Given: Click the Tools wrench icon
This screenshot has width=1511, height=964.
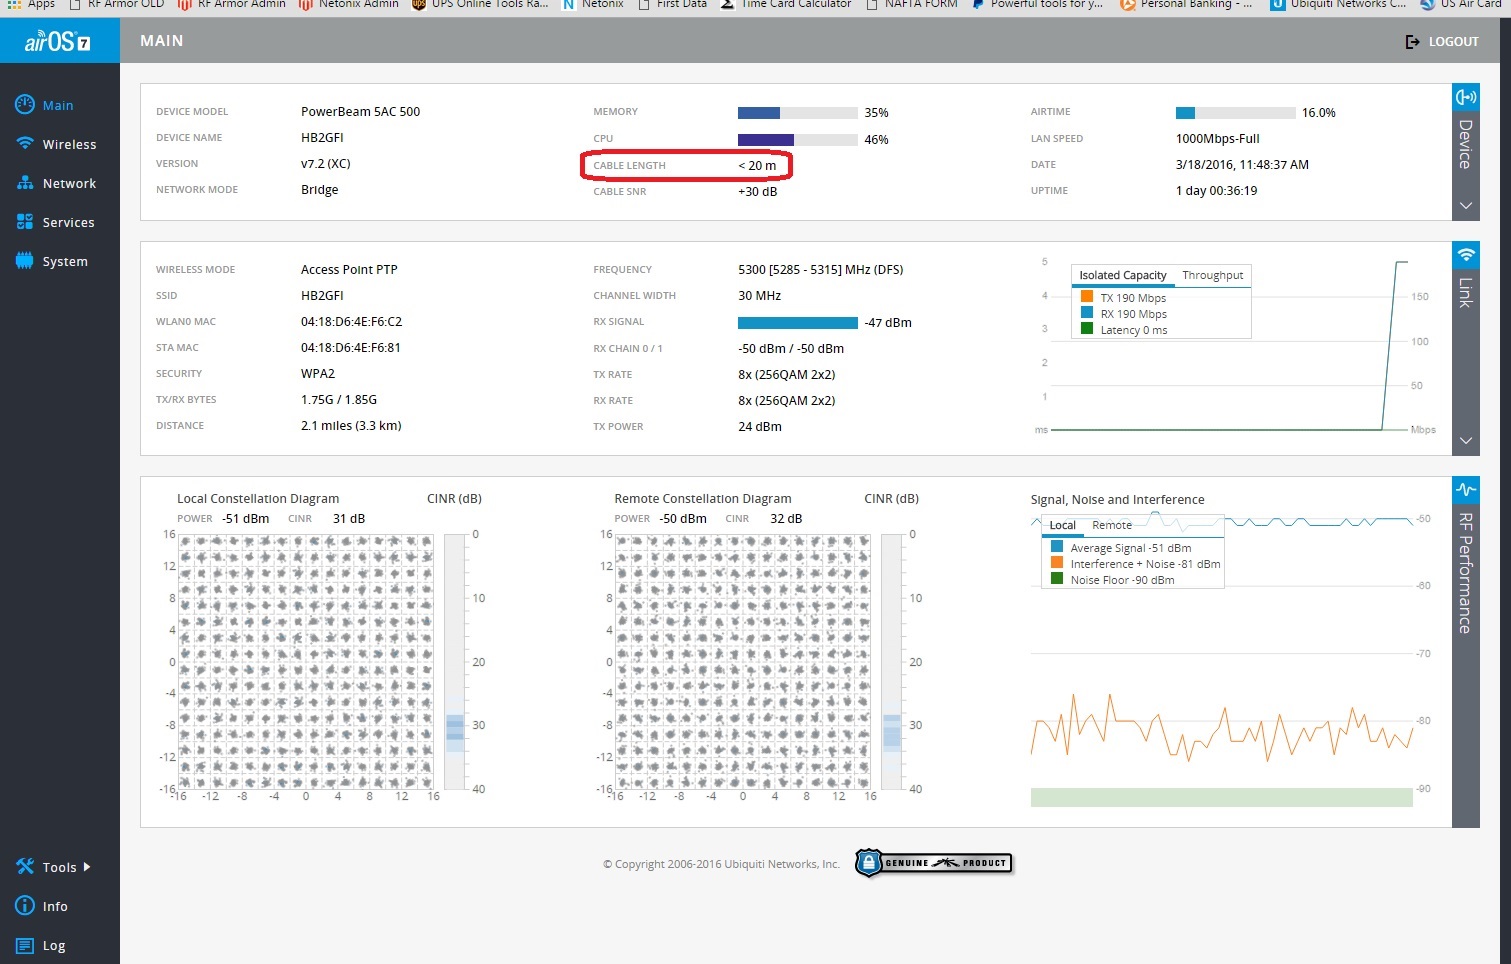Looking at the screenshot, I should (x=25, y=867).
